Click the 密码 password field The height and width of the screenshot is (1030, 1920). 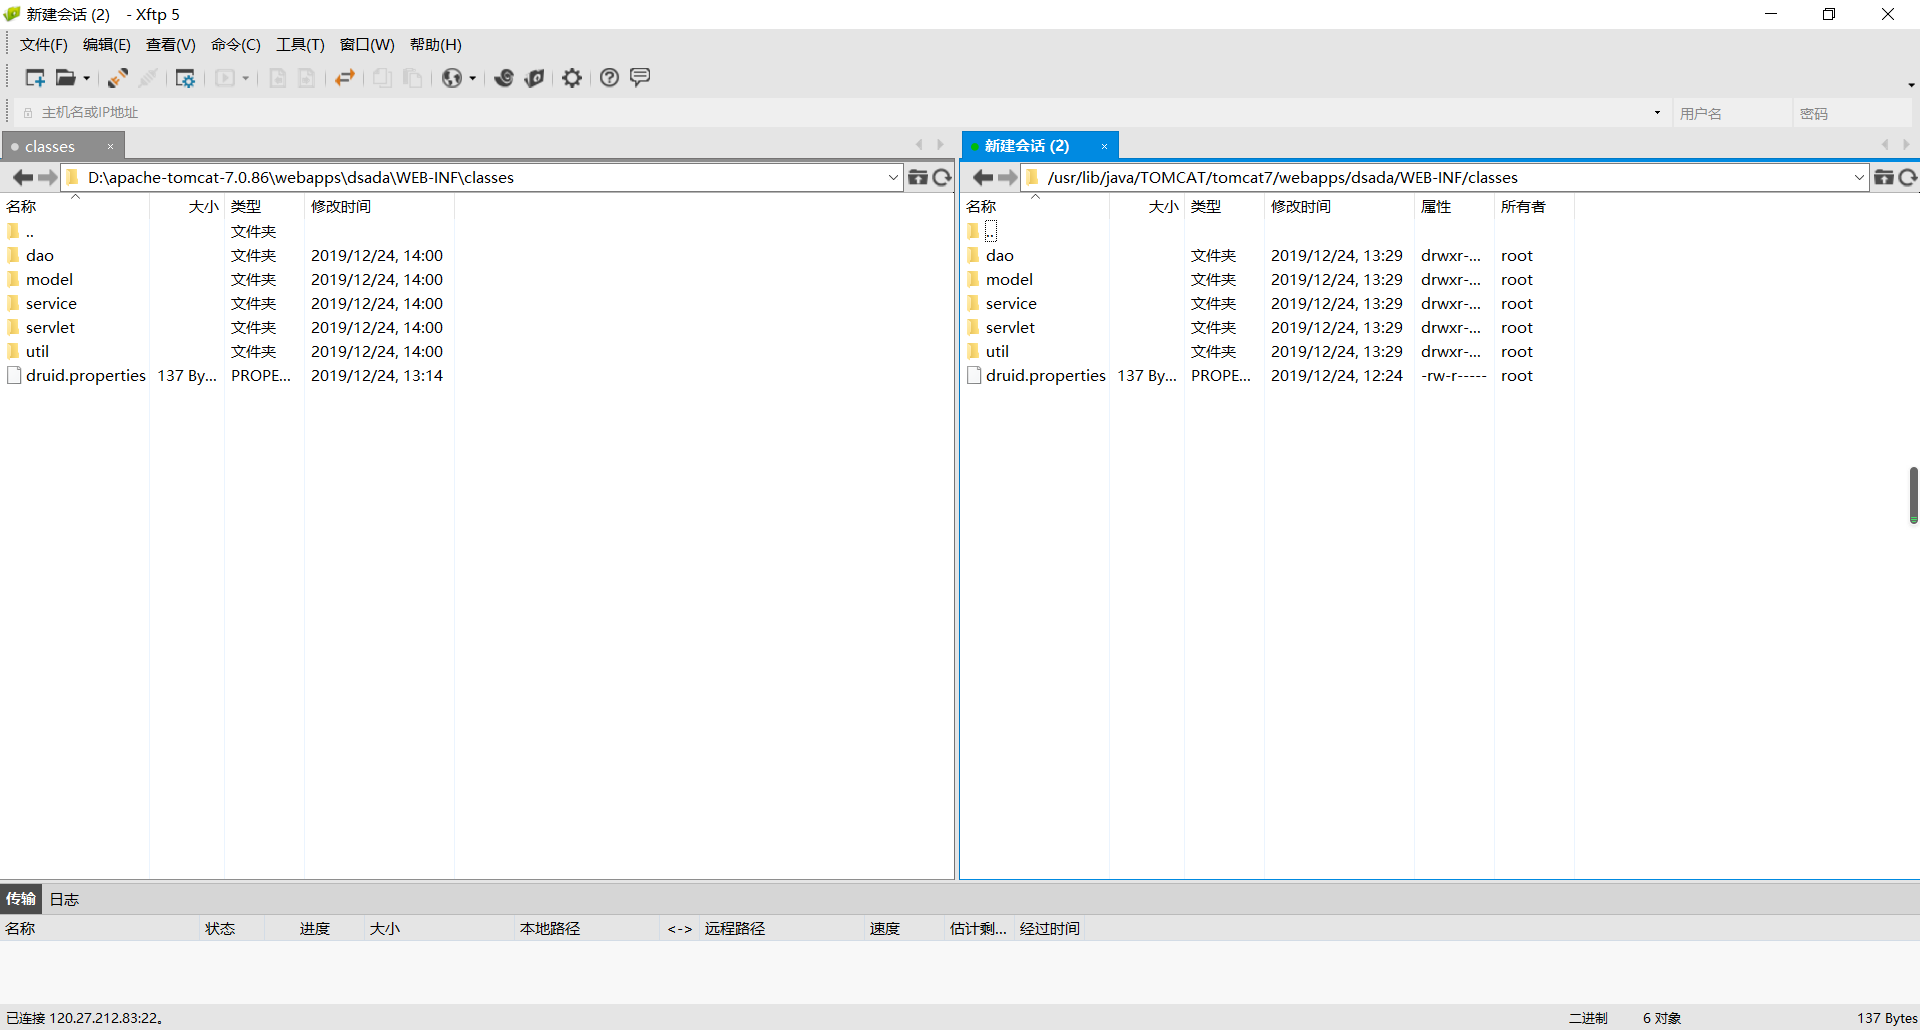(1853, 113)
